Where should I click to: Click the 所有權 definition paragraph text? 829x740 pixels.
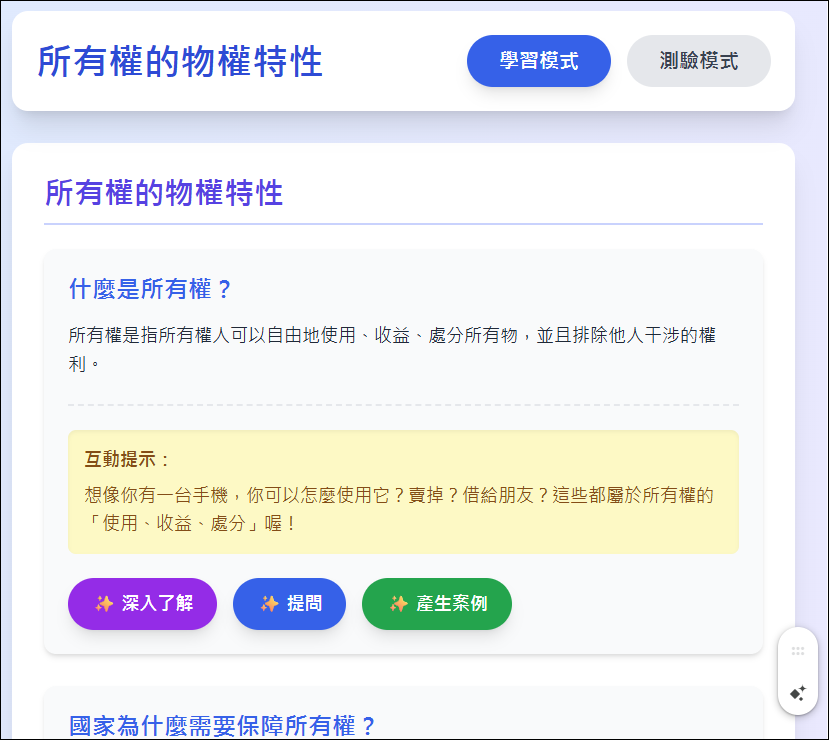392,349
